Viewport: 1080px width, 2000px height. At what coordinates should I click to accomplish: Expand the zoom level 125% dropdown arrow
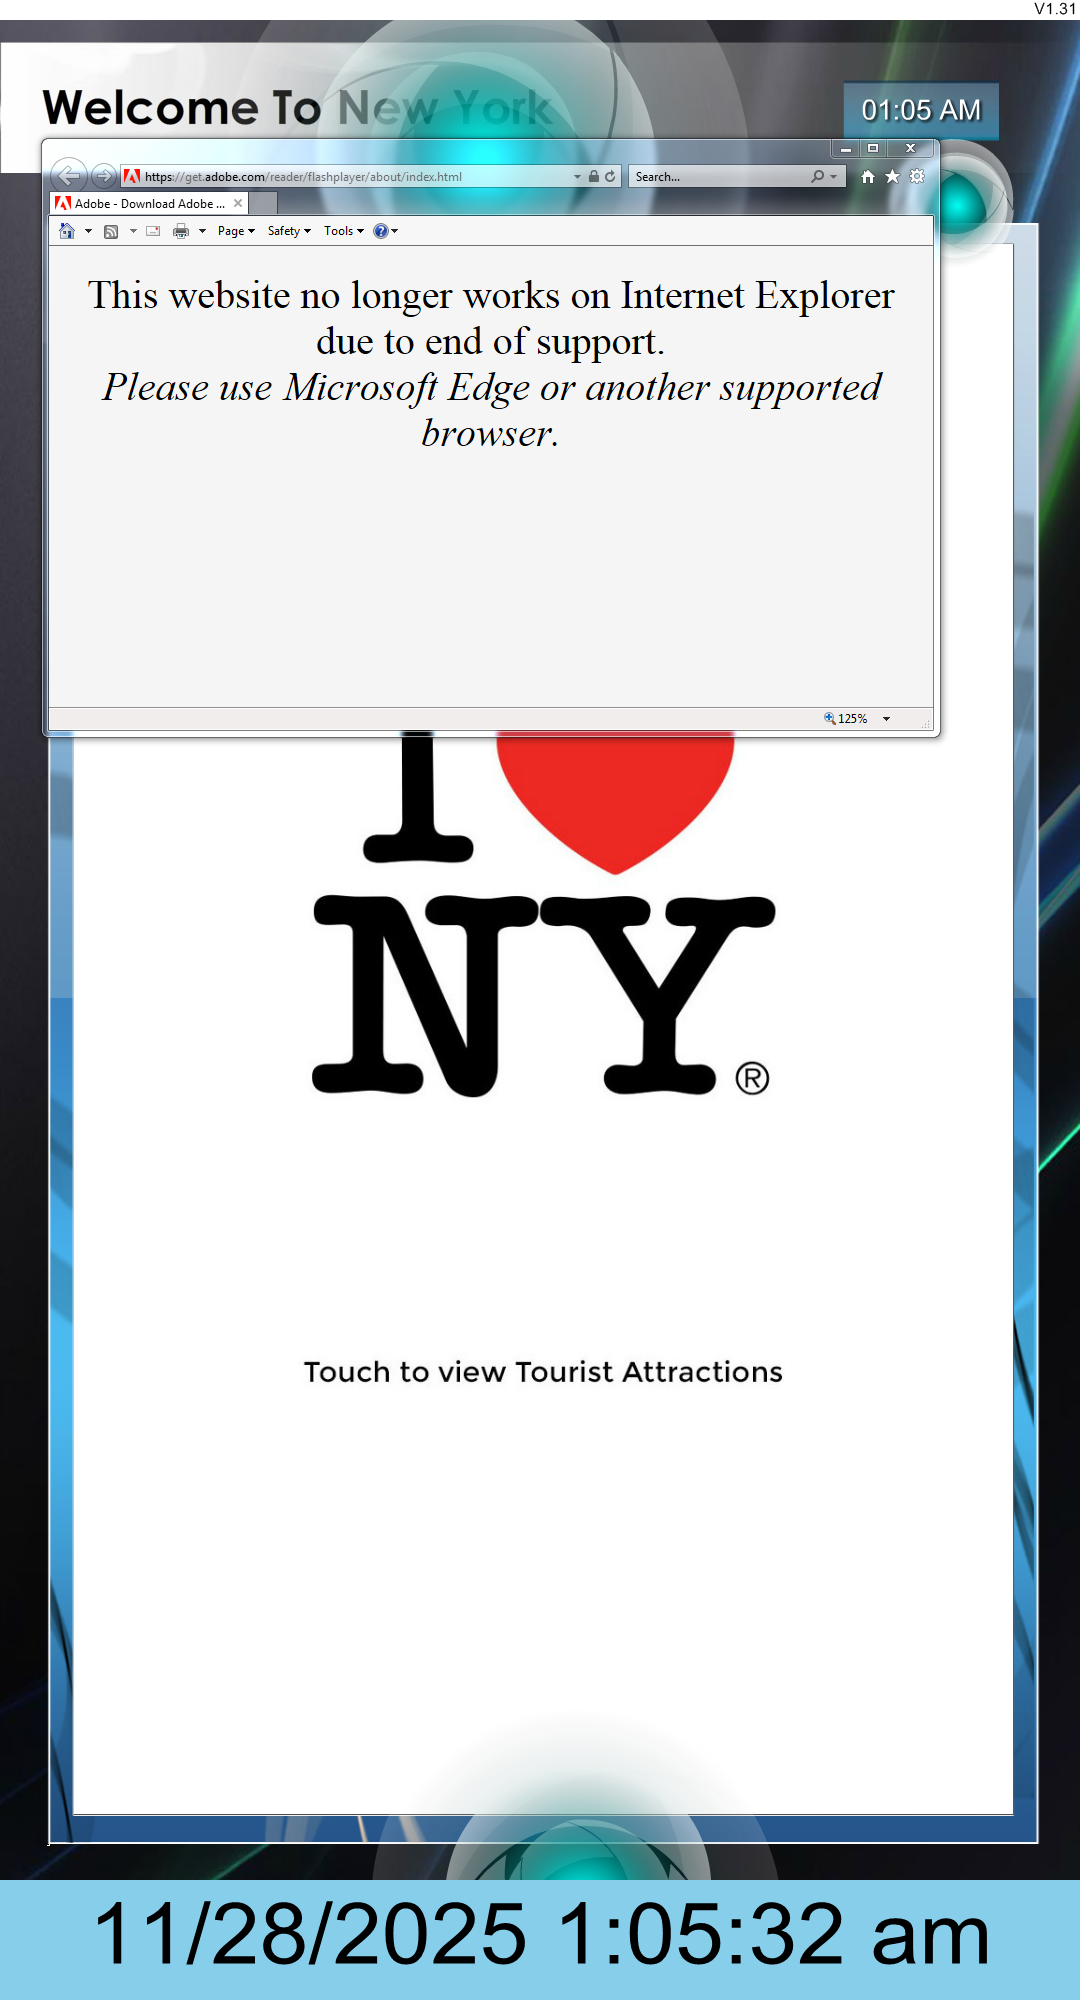coord(886,719)
